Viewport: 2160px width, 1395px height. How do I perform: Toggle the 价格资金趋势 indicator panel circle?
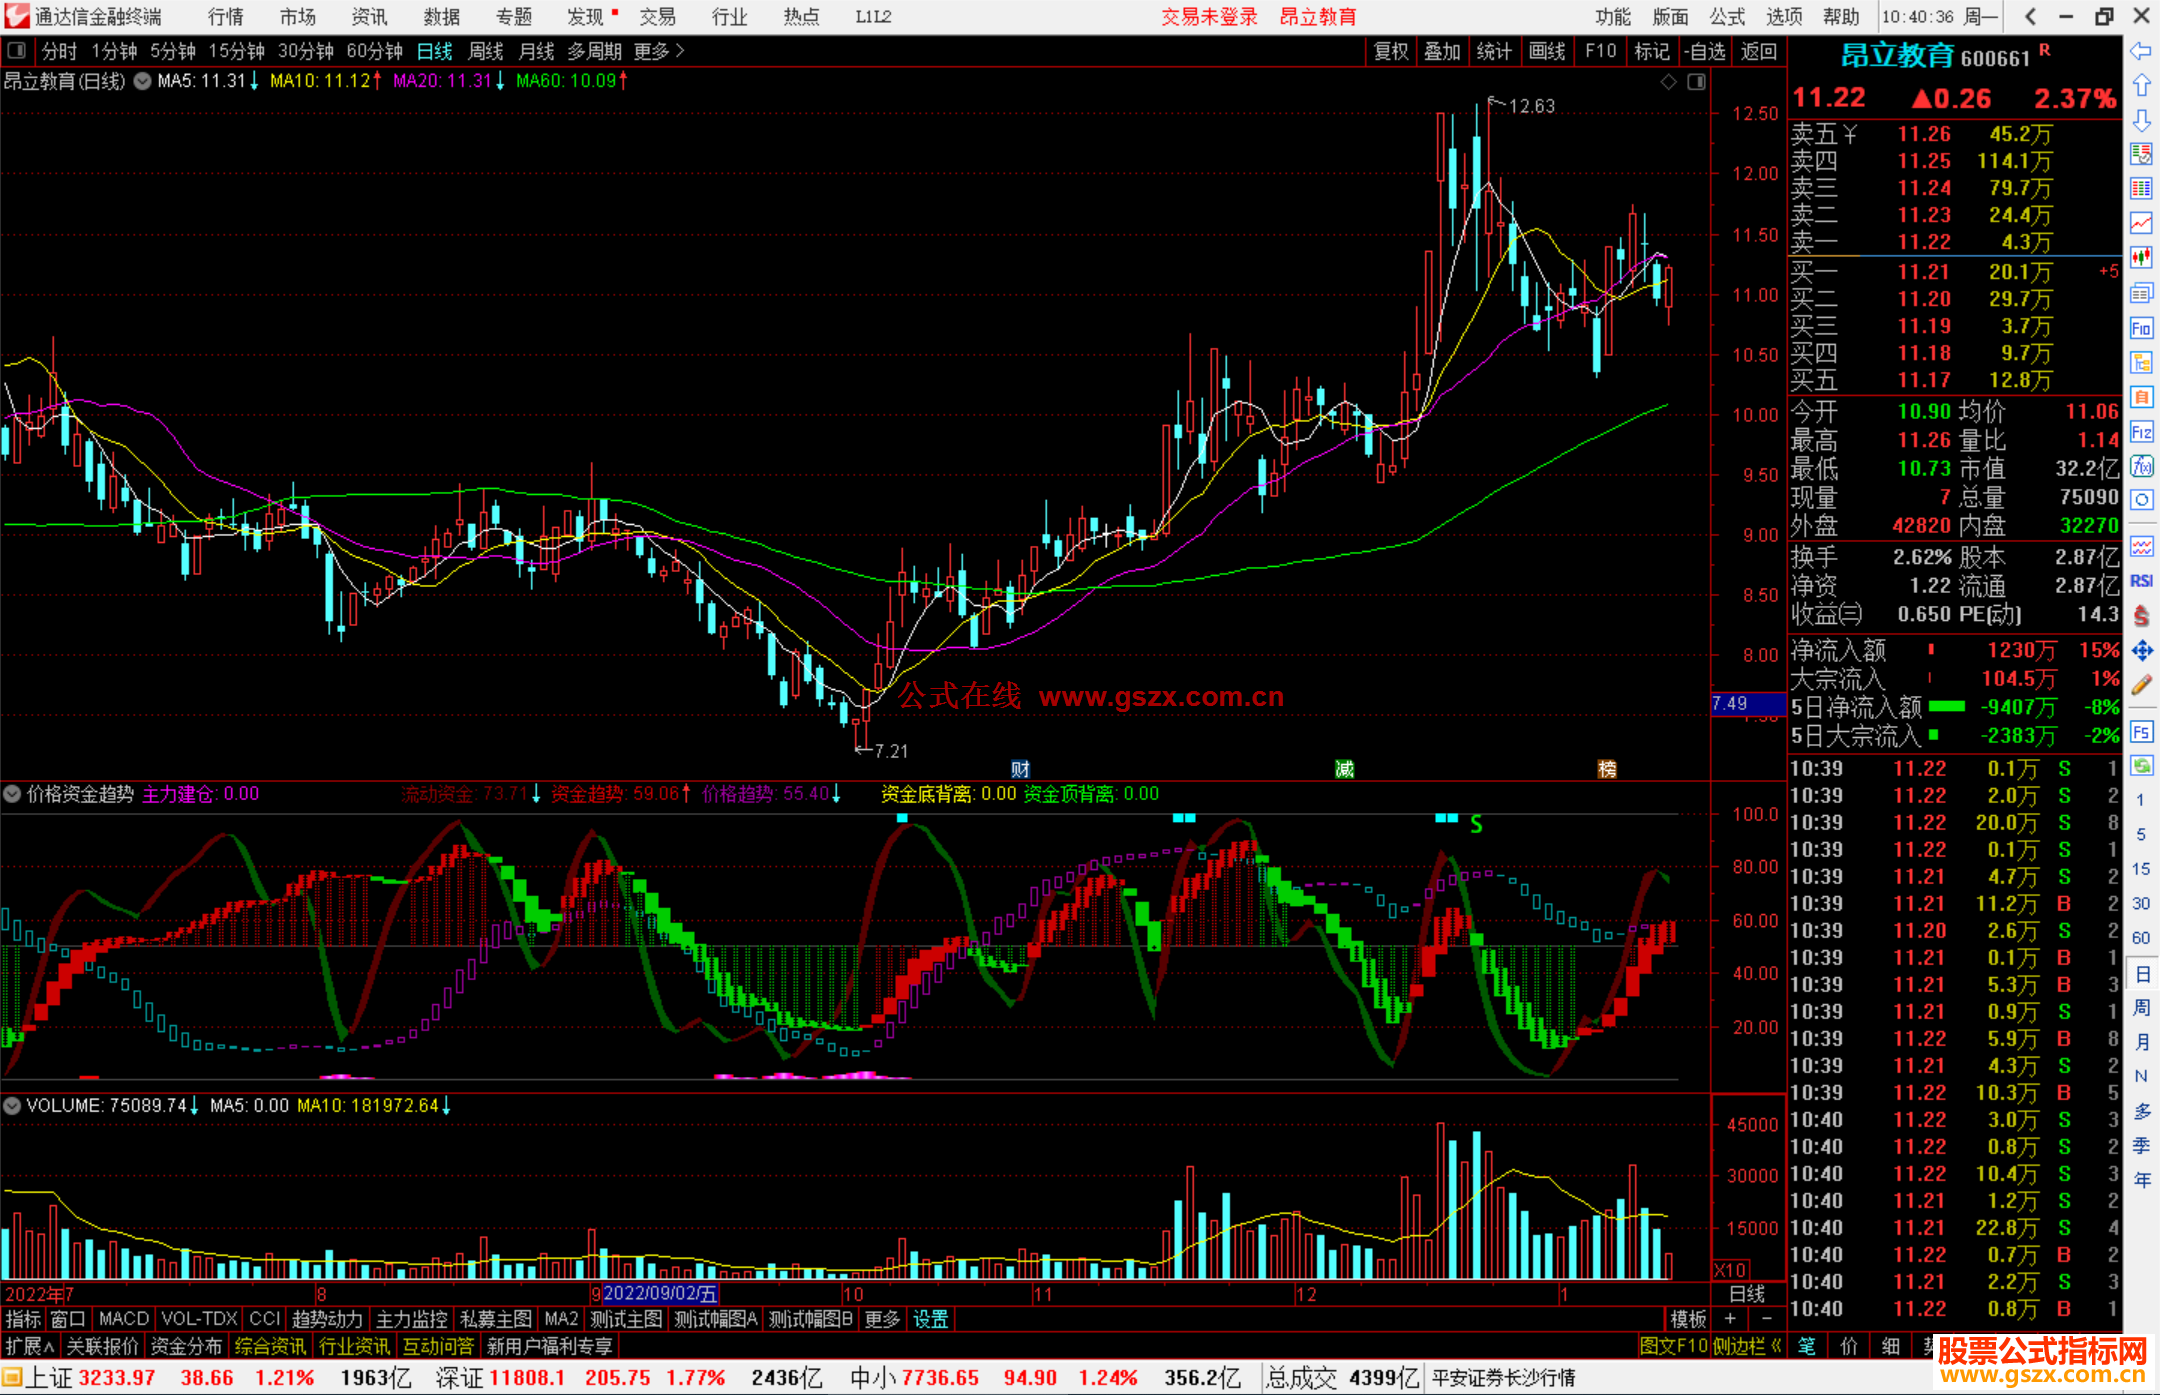[12, 794]
